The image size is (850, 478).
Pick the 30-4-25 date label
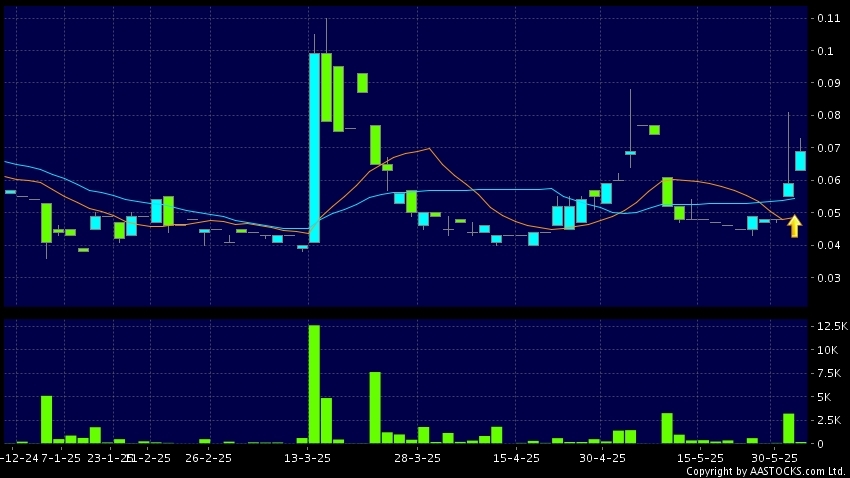602,458
